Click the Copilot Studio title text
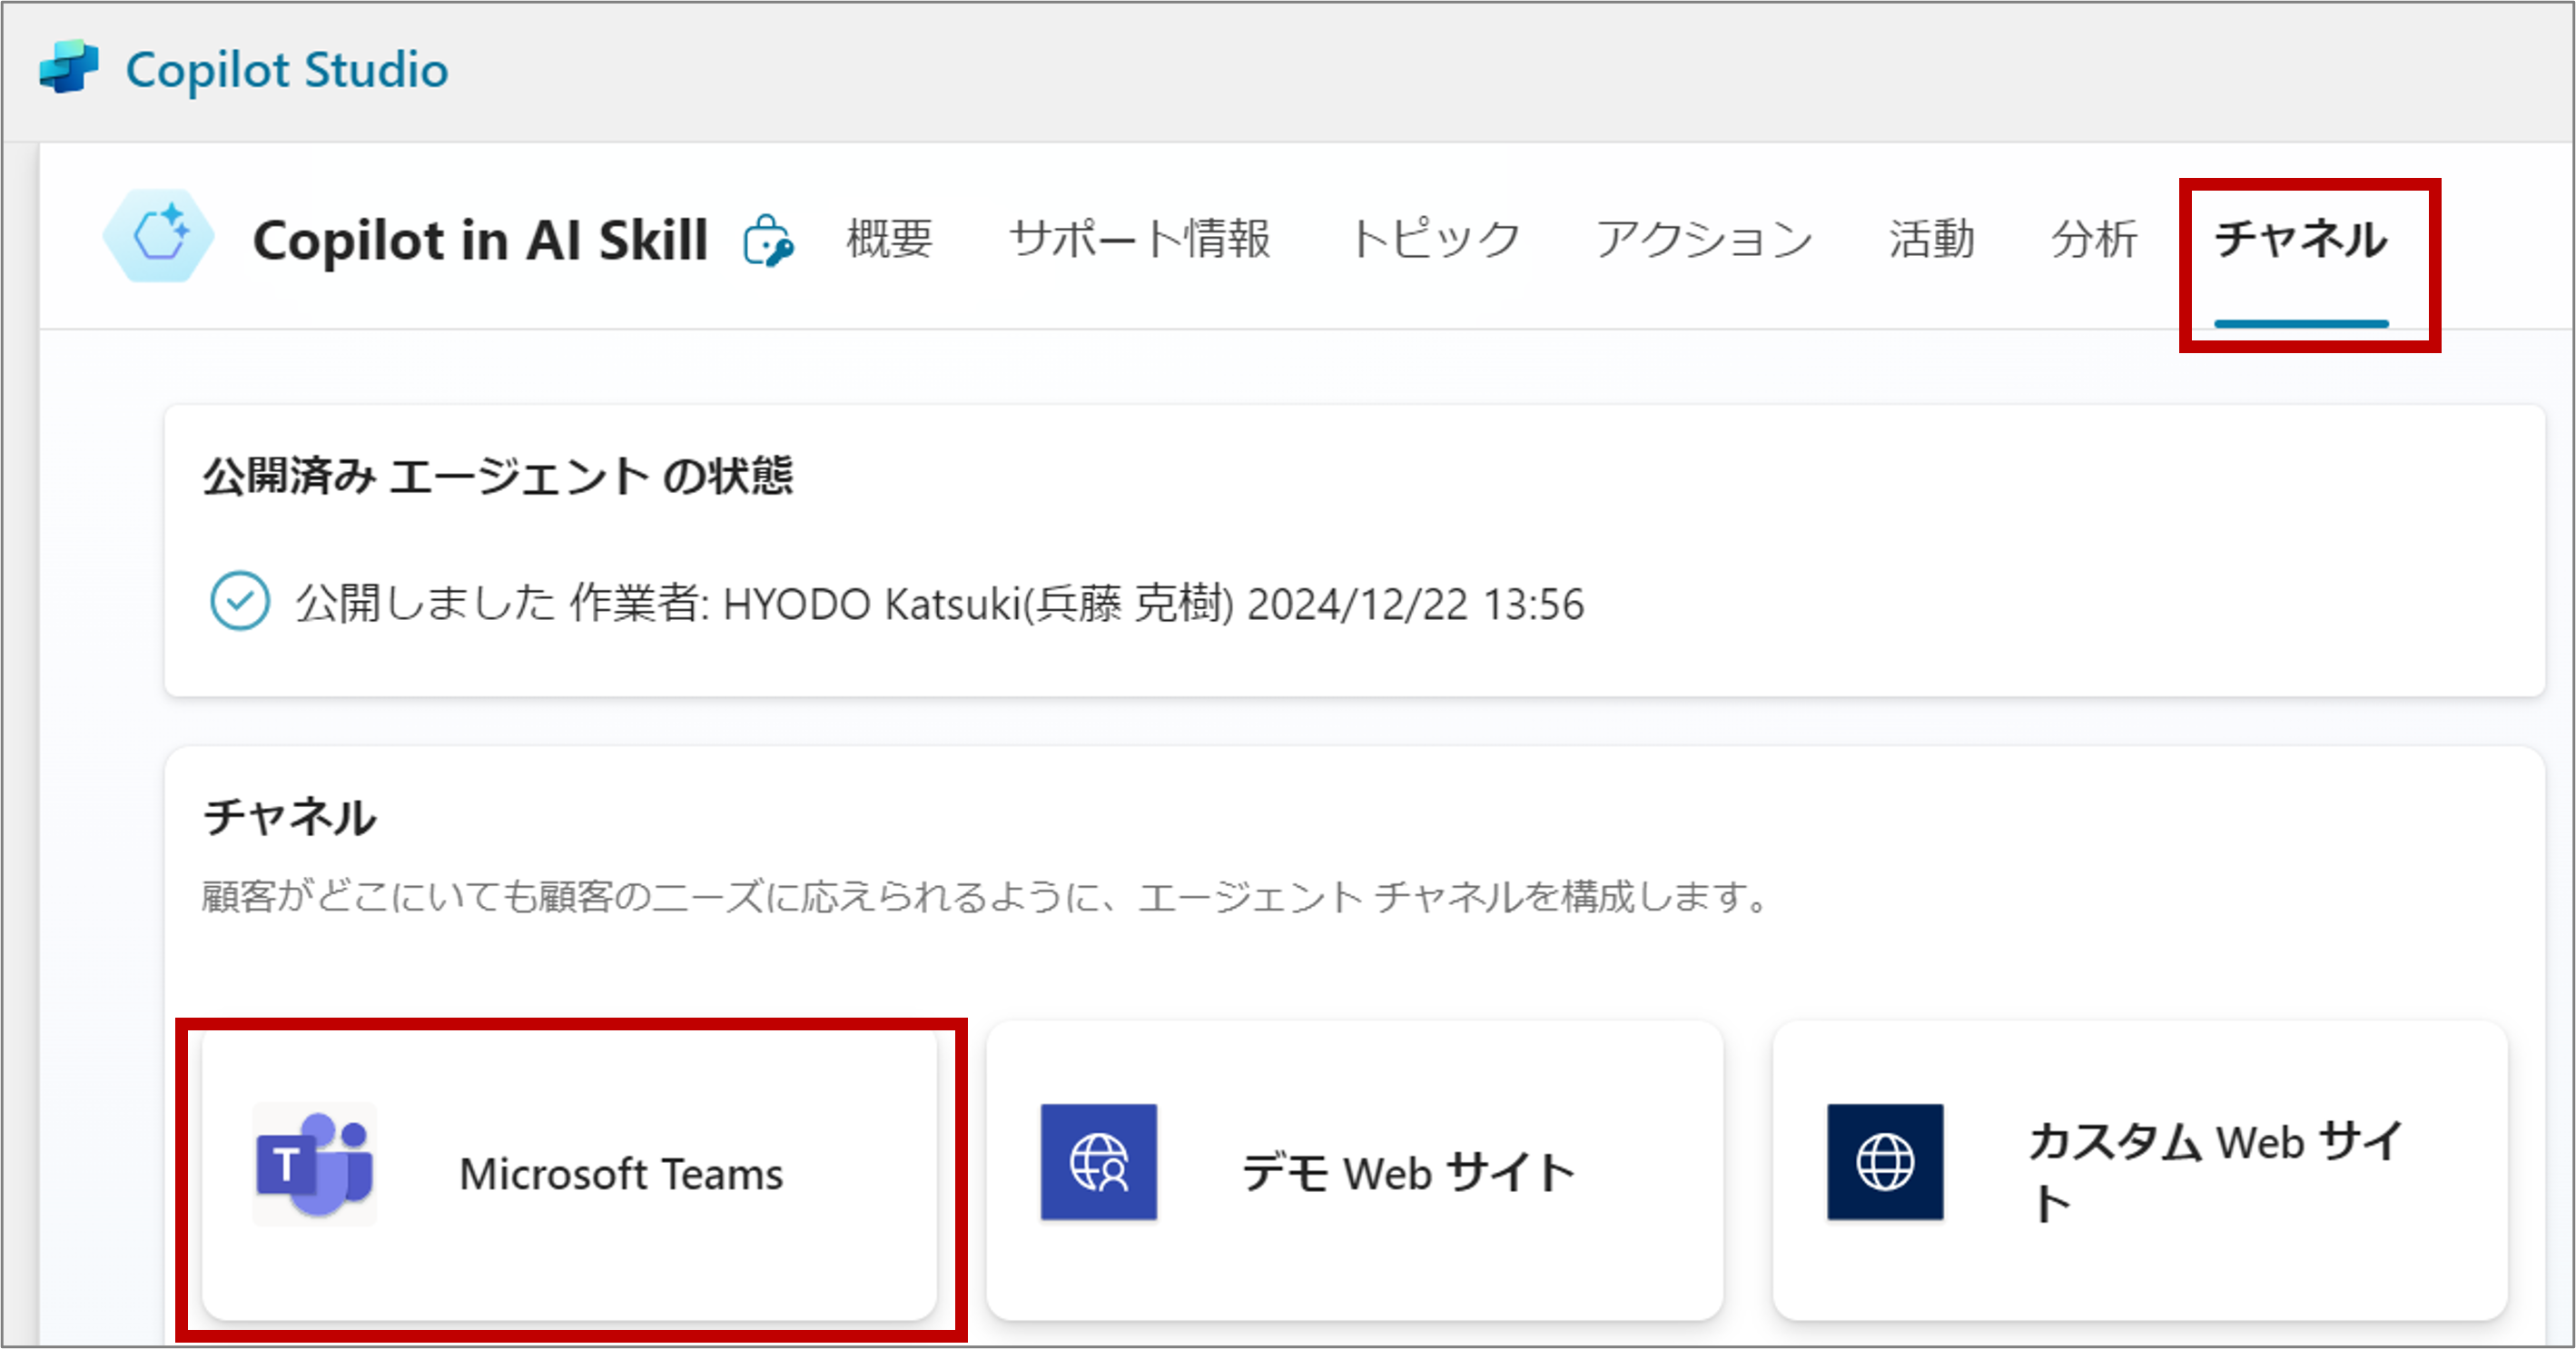Screen dimensions: 2576x1349 (x=286, y=70)
